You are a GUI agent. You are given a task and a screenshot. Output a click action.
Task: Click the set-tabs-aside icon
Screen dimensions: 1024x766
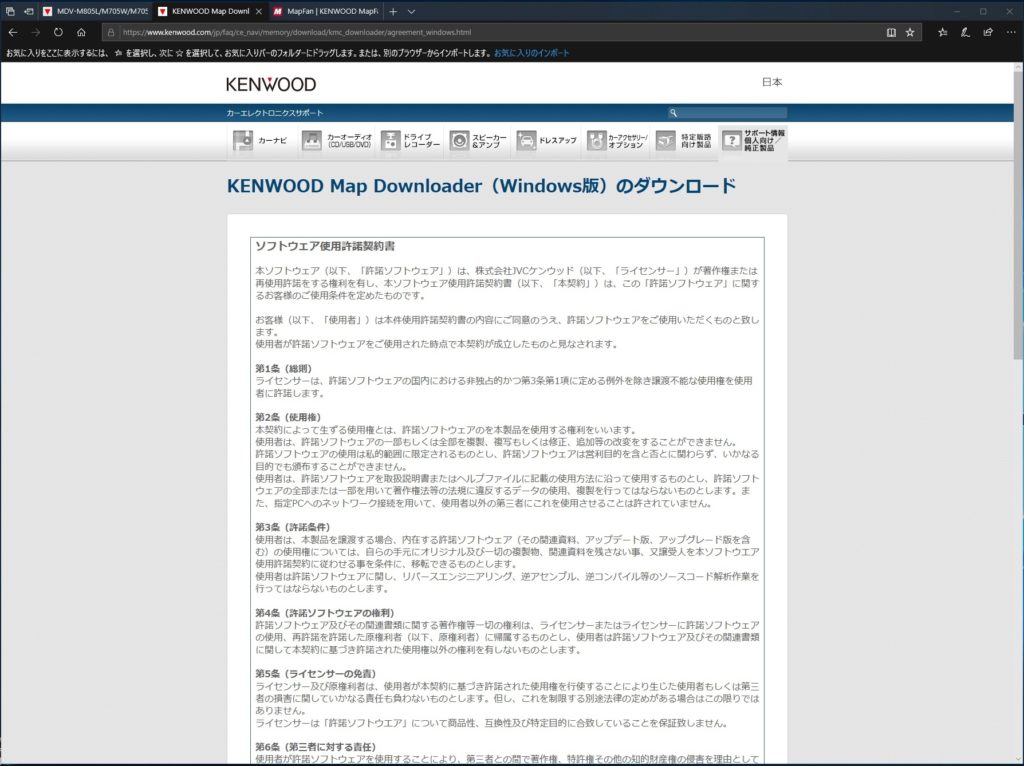[29, 11]
